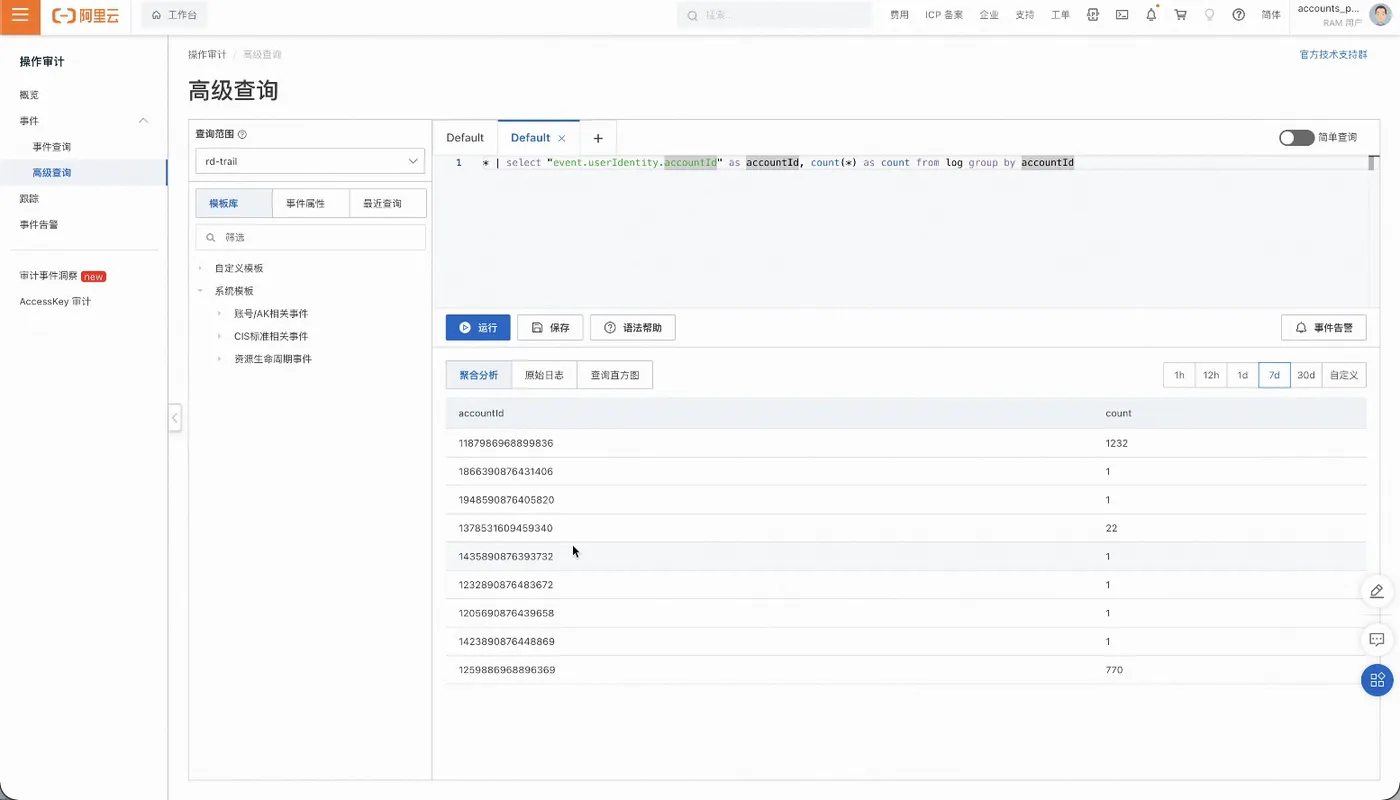Collapse the sidebar with handle arrow
The width and height of the screenshot is (1400, 800).
pyautogui.click(x=175, y=418)
